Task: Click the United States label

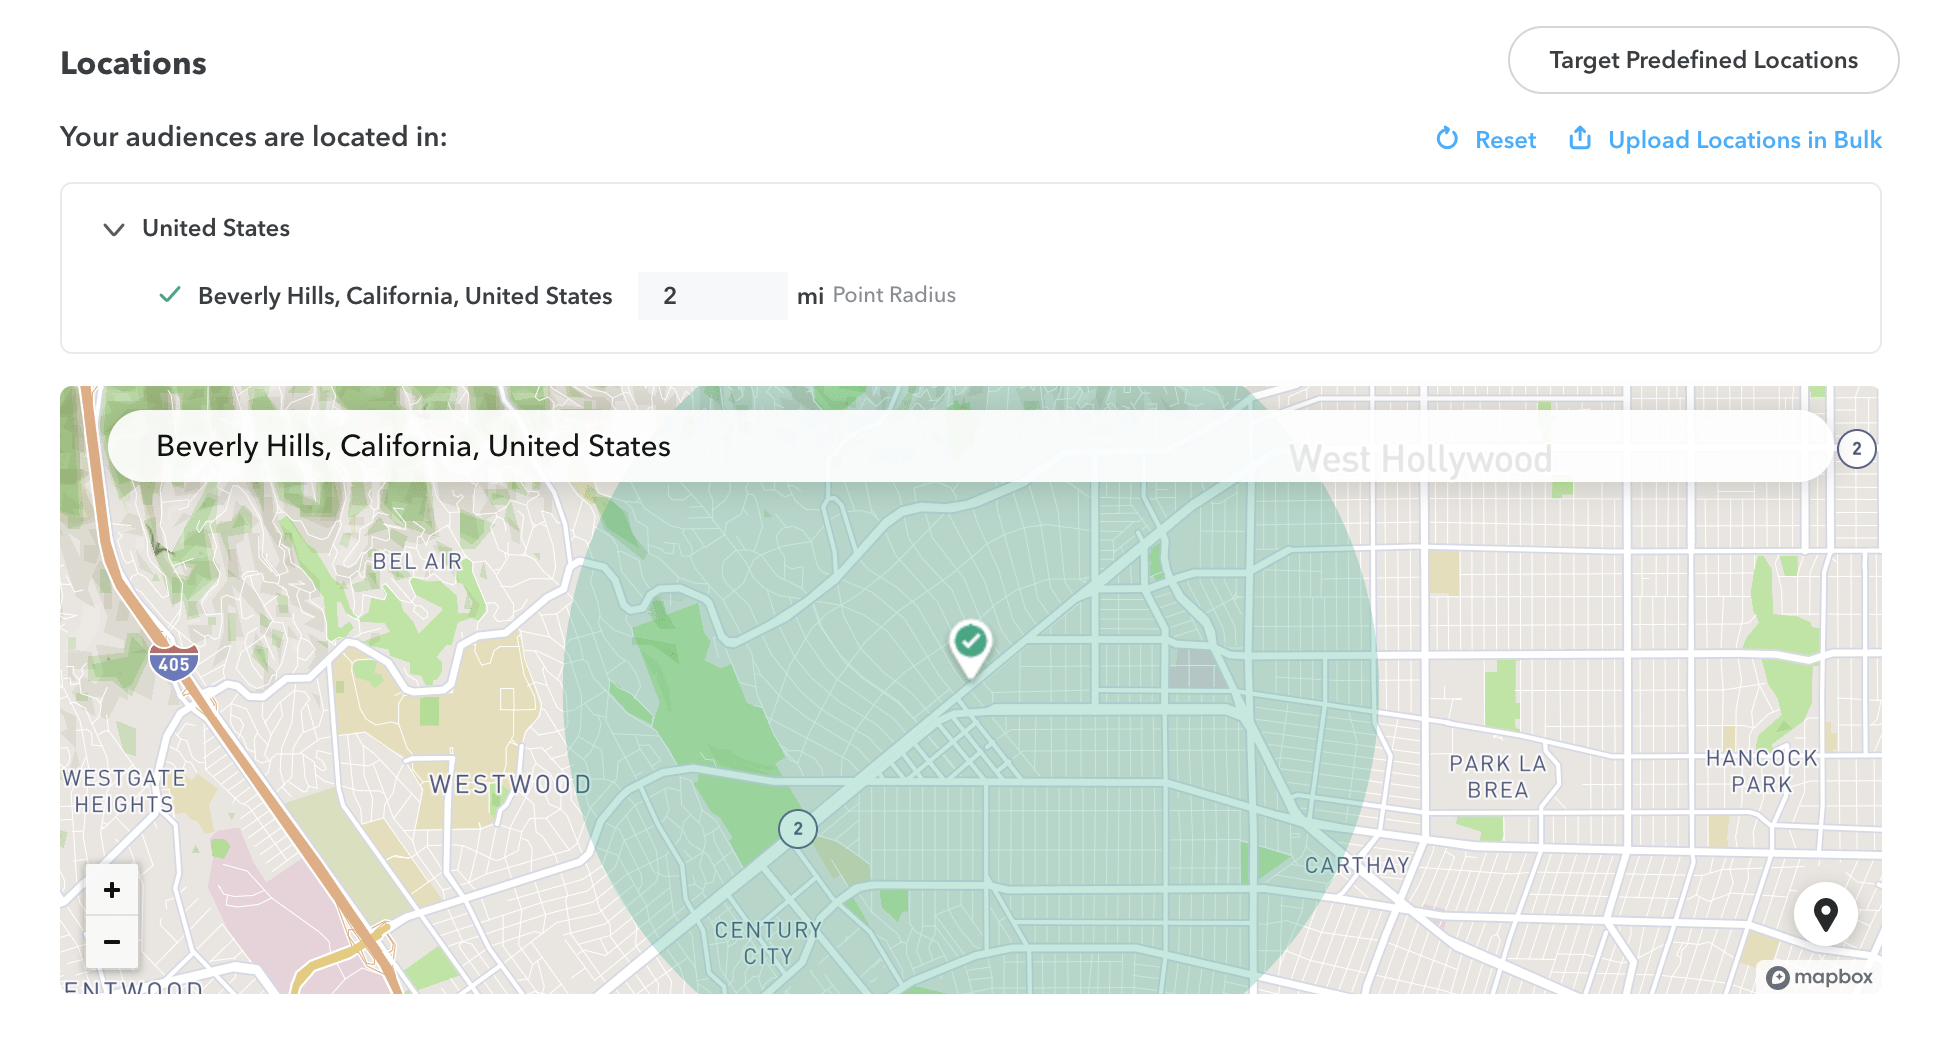Action: pyautogui.click(x=215, y=228)
